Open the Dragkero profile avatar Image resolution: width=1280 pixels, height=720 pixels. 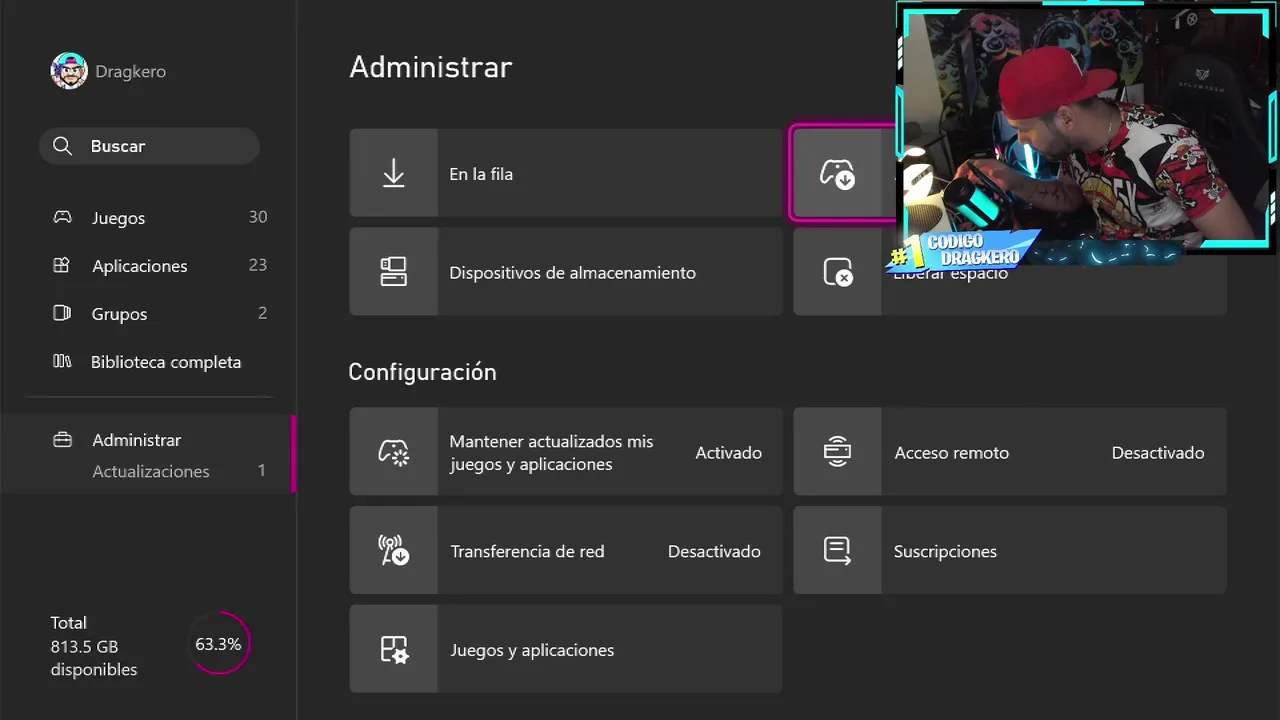(69, 71)
